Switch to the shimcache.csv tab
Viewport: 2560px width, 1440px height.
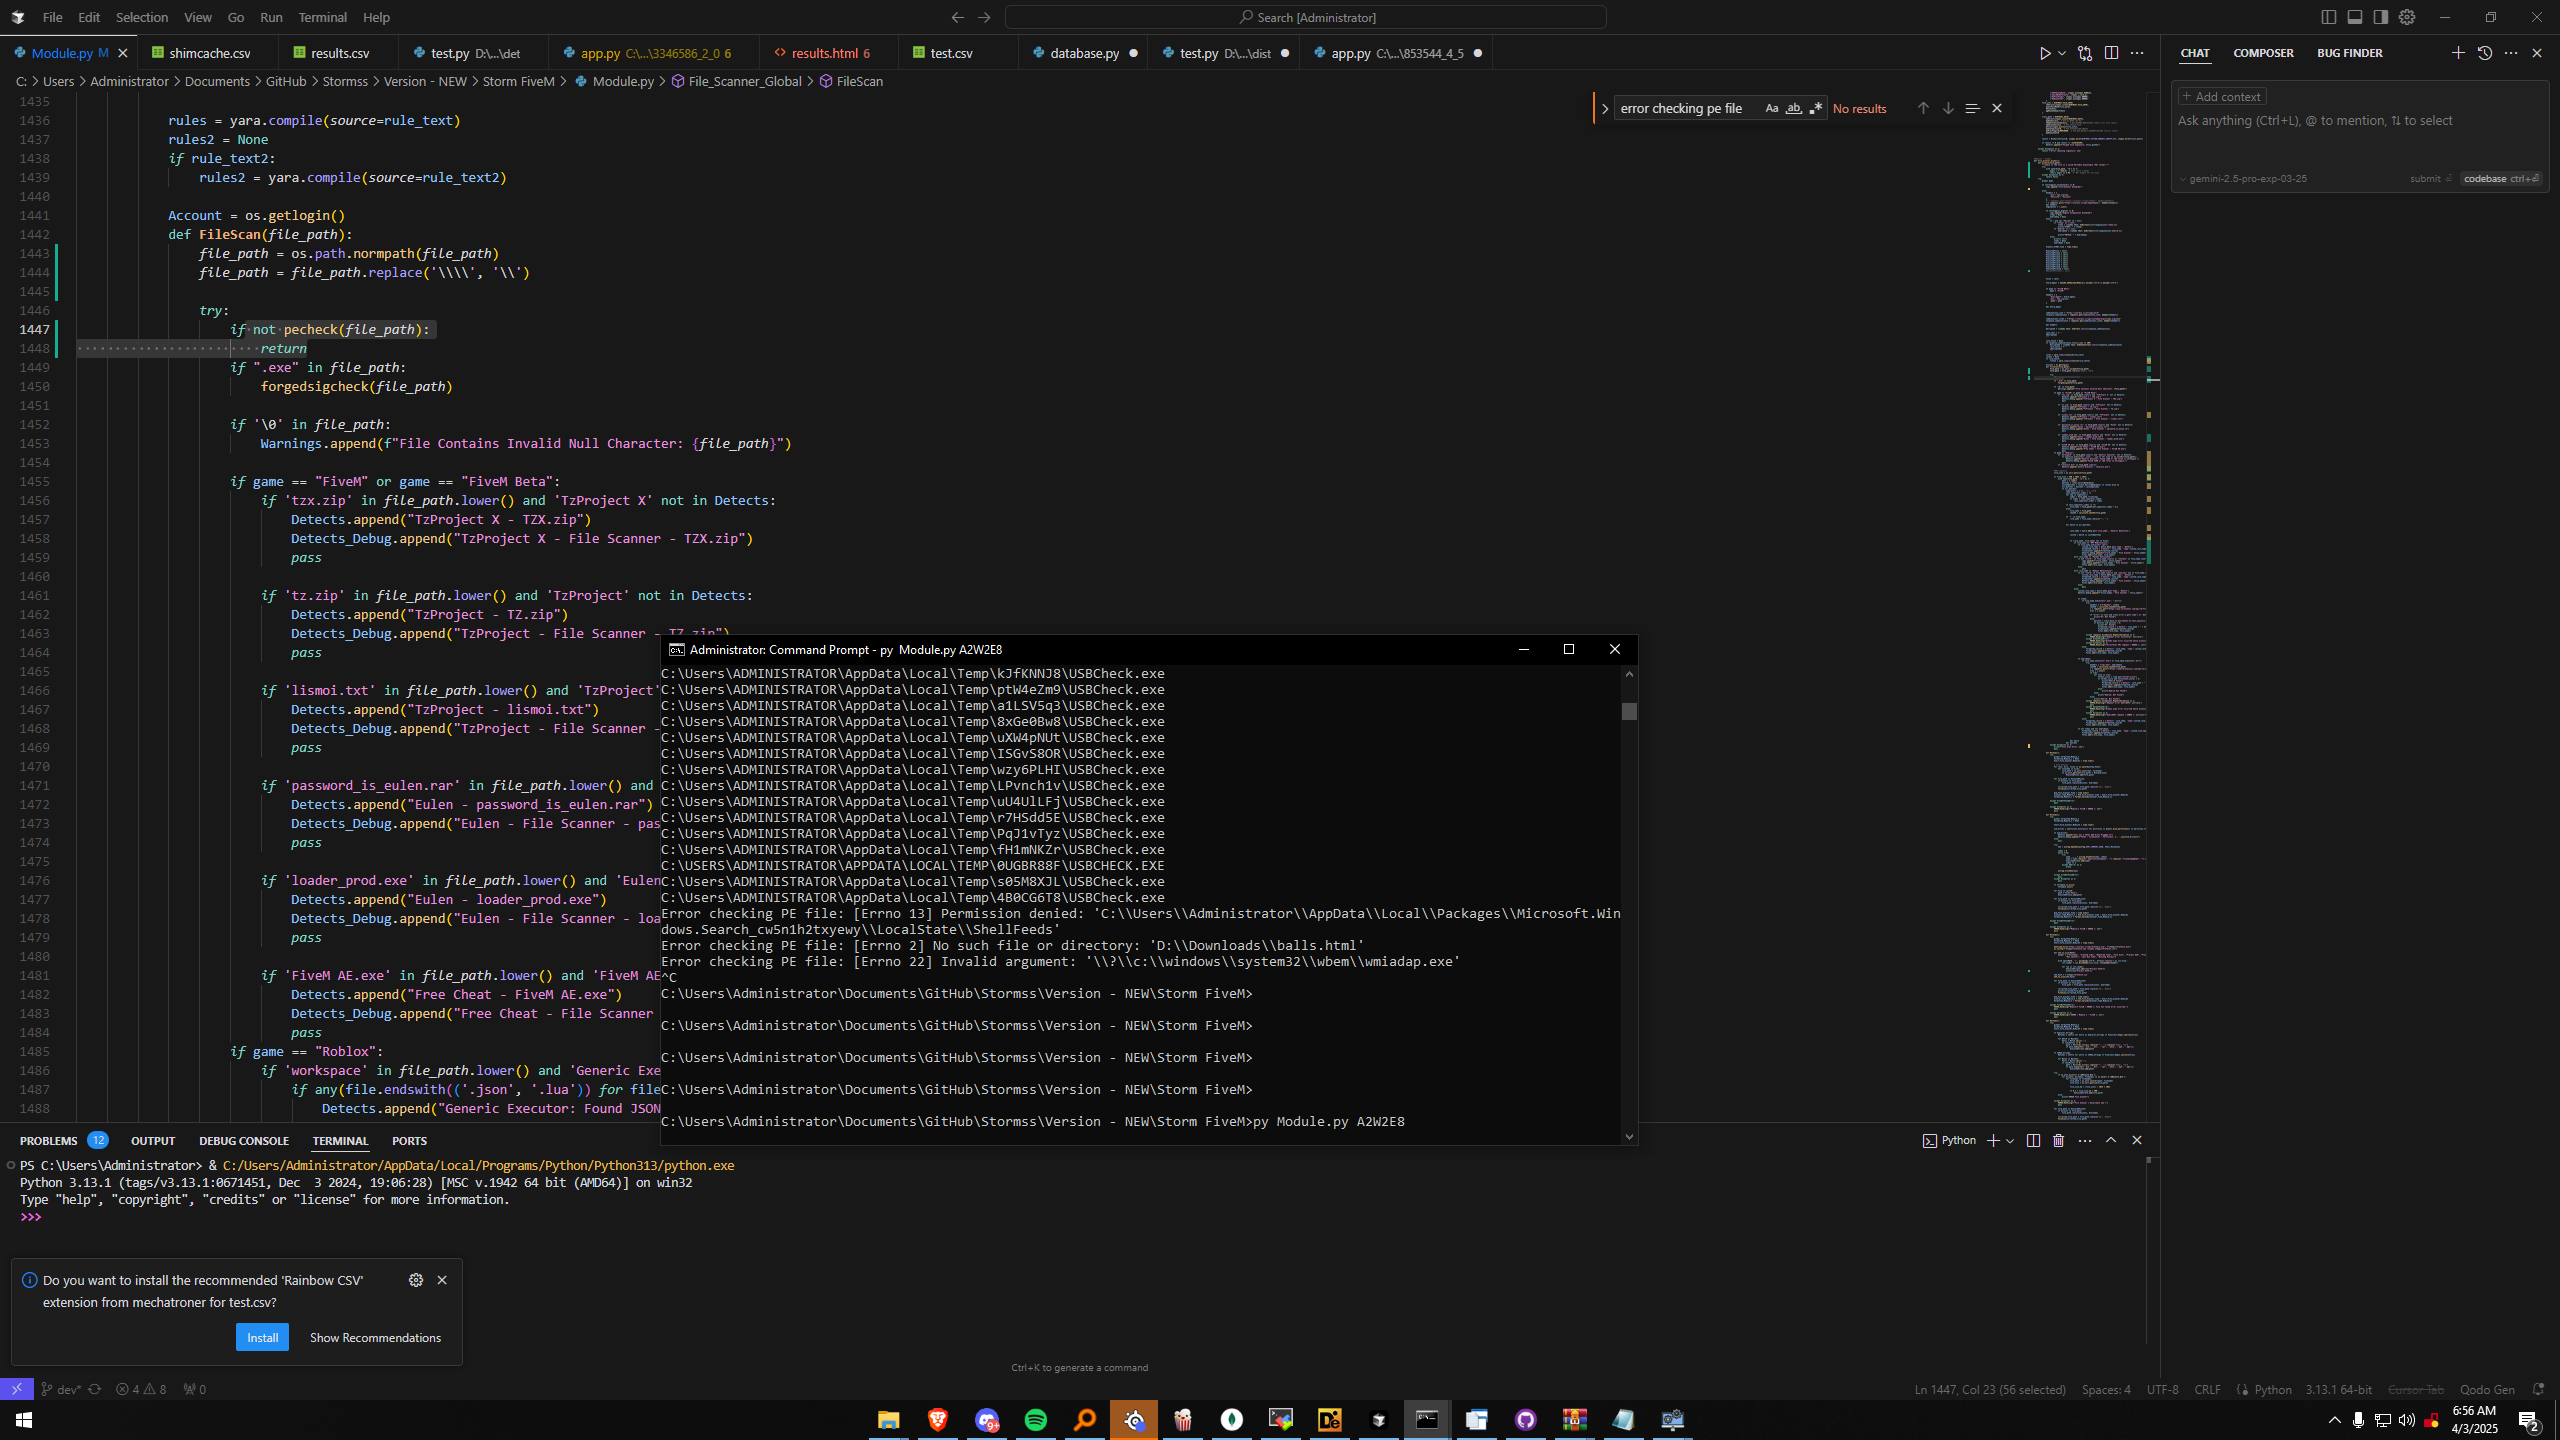(210, 53)
